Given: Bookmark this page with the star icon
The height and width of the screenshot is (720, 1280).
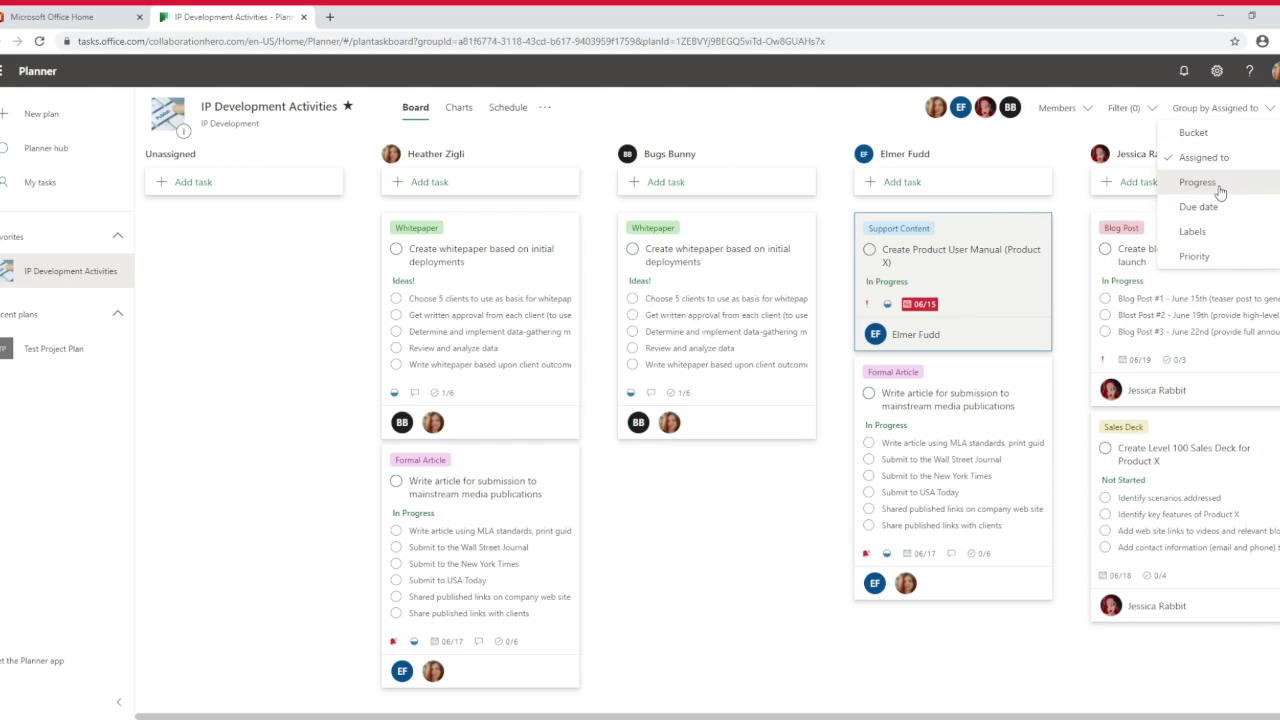Looking at the screenshot, I should click(1235, 41).
